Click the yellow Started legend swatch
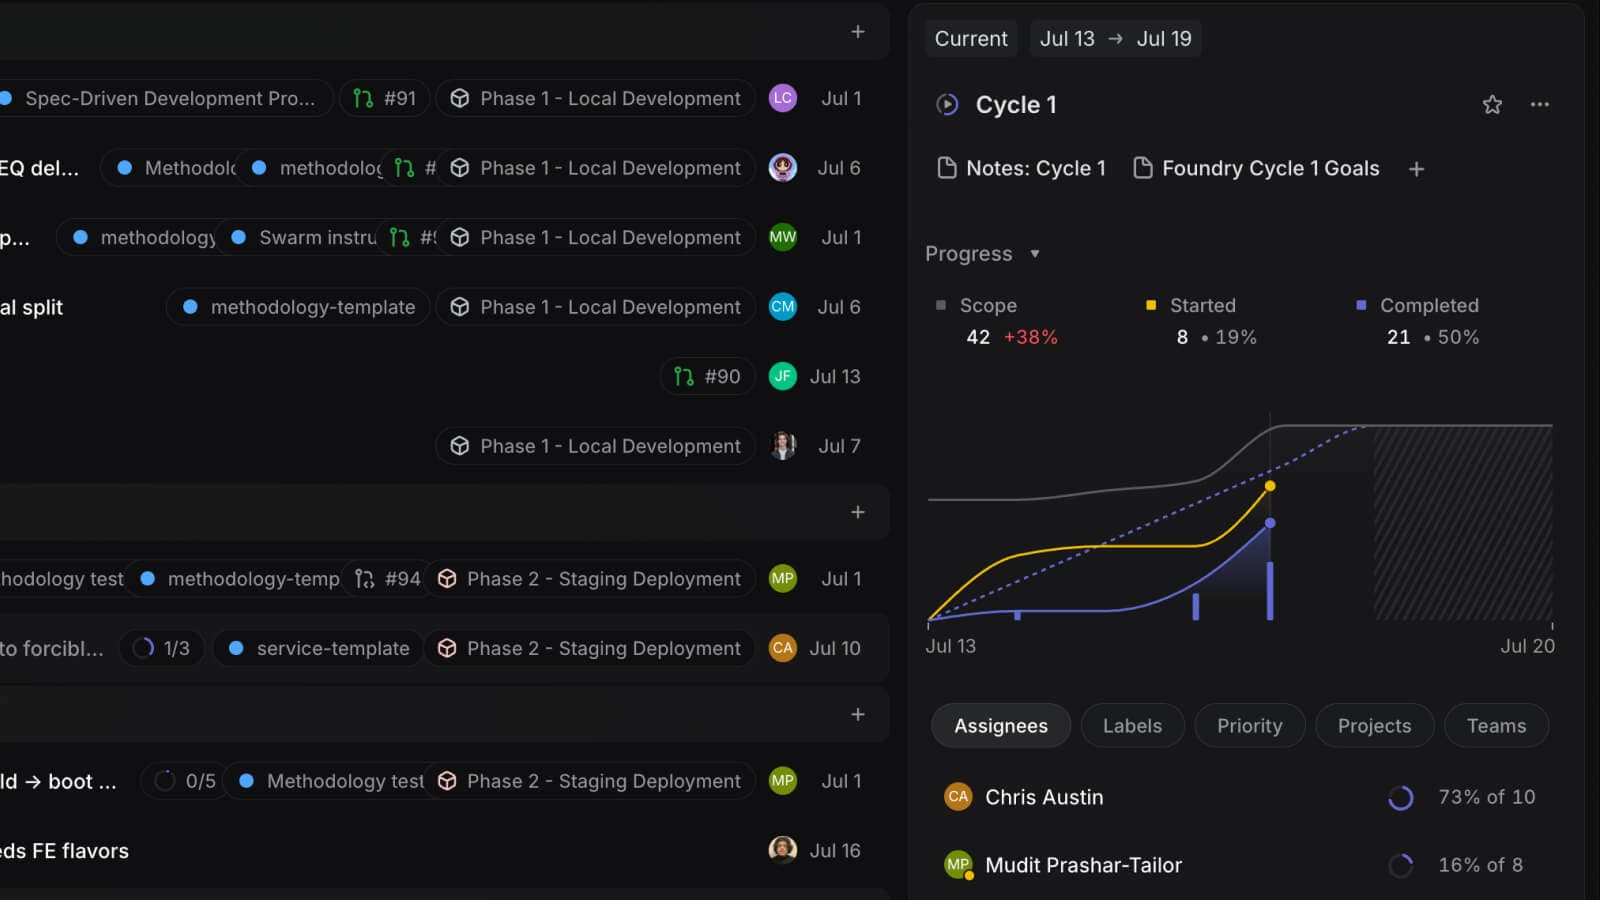This screenshot has width=1600, height=900. click(x=1150, y=305)
